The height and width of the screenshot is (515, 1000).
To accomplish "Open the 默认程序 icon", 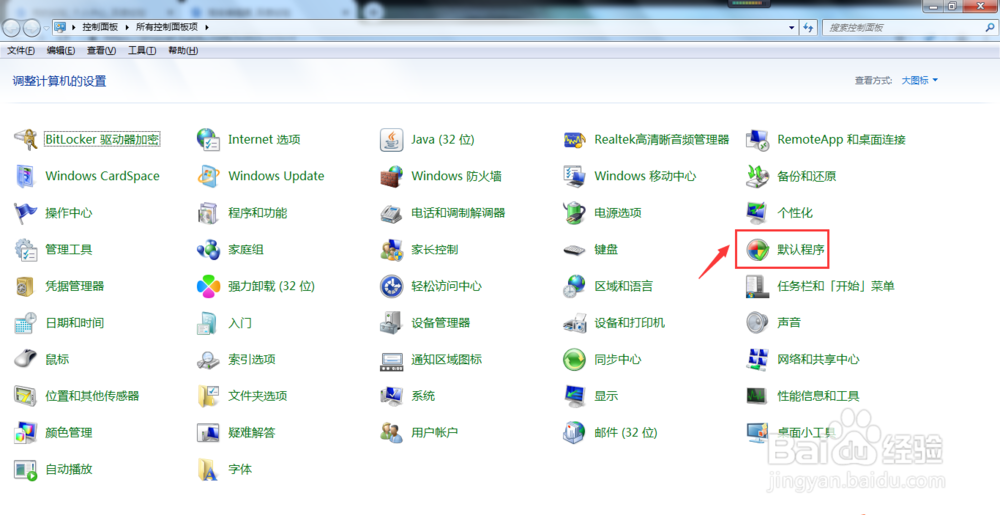I will click(758, 249).
